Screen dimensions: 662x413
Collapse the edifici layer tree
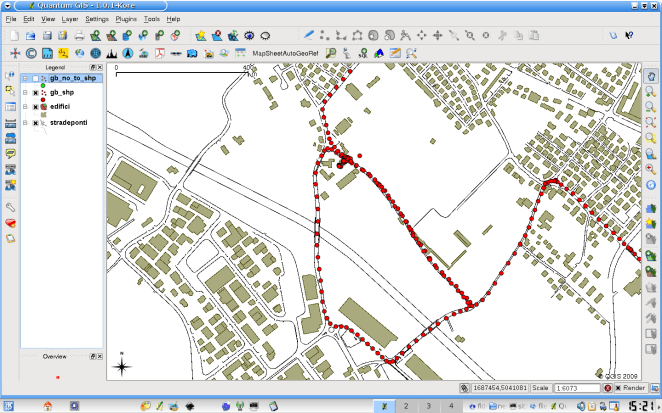pos(25,107)
